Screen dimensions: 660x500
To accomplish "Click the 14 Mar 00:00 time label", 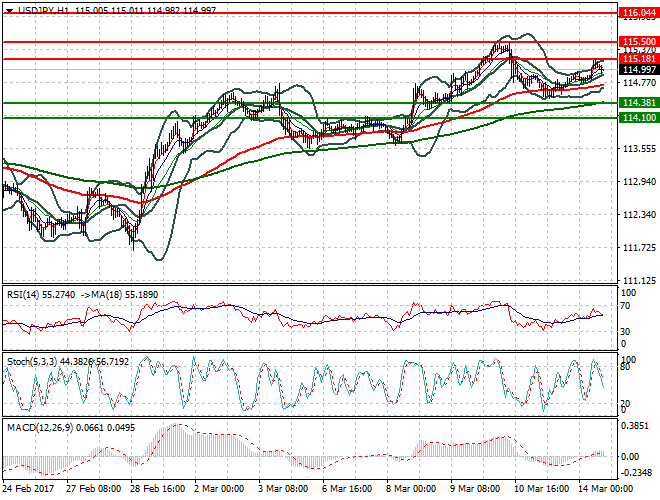I will point(605,489).
